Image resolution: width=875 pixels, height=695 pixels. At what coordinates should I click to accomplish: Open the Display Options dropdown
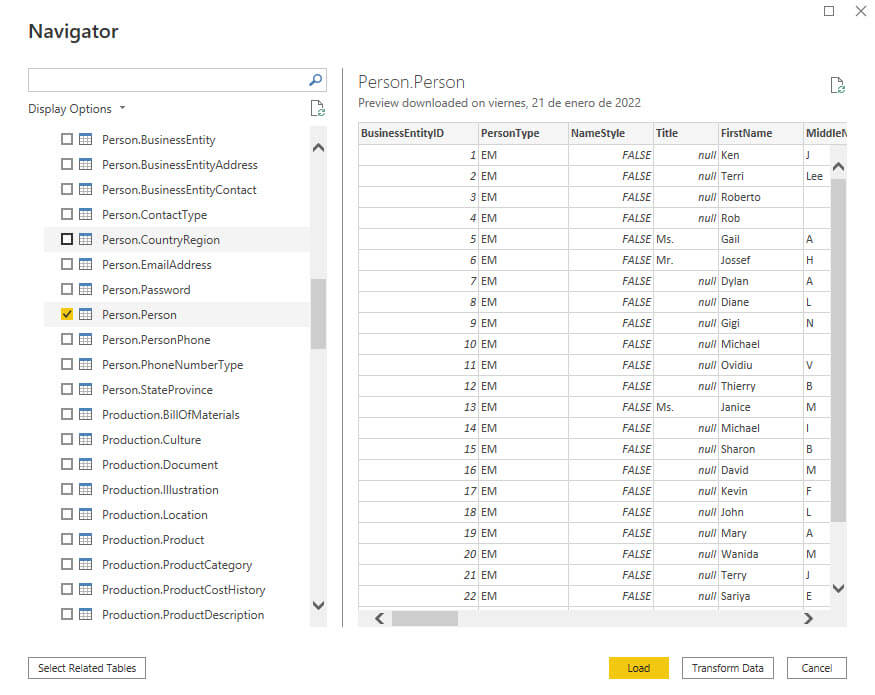tap(77, 109)
